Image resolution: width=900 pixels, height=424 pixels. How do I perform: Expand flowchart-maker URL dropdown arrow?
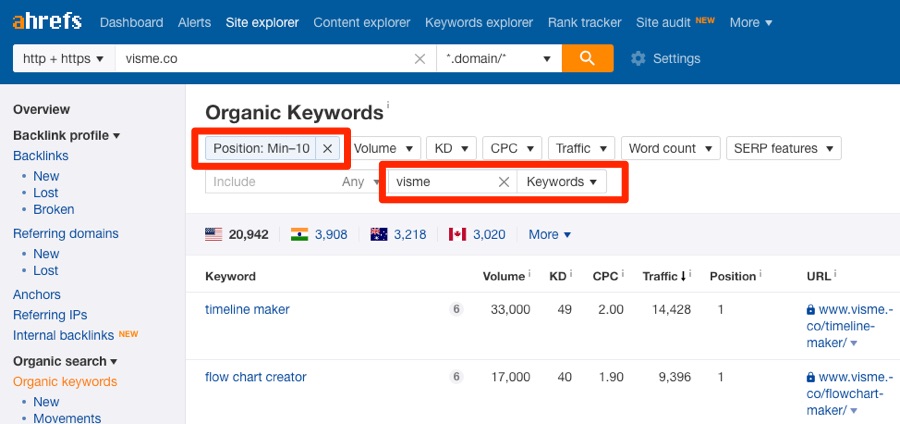854,411
